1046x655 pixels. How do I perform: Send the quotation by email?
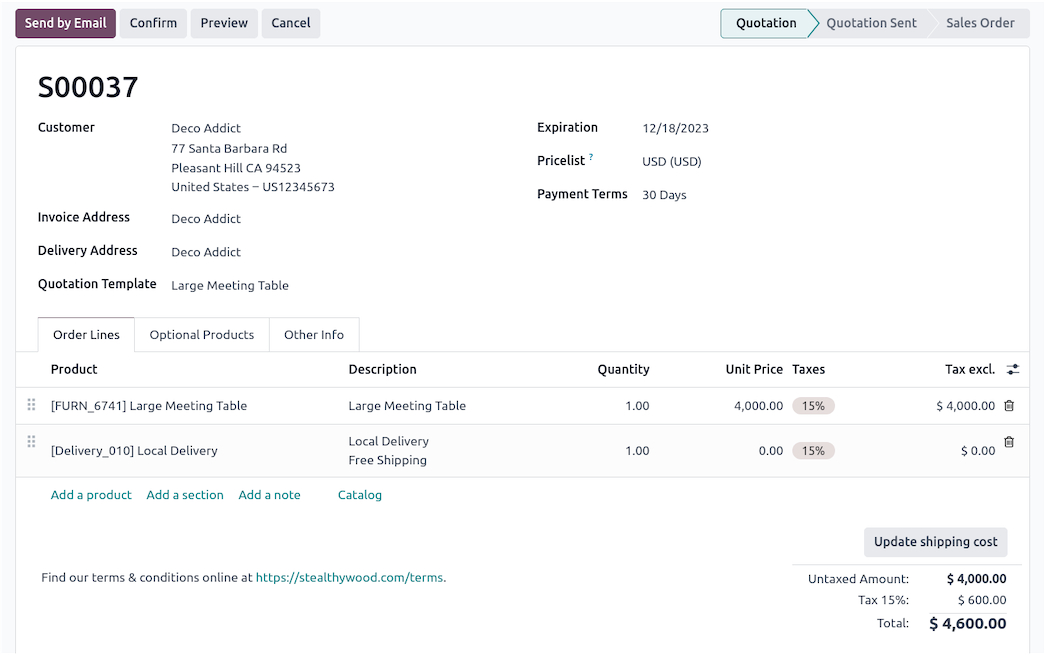point(65,22)
